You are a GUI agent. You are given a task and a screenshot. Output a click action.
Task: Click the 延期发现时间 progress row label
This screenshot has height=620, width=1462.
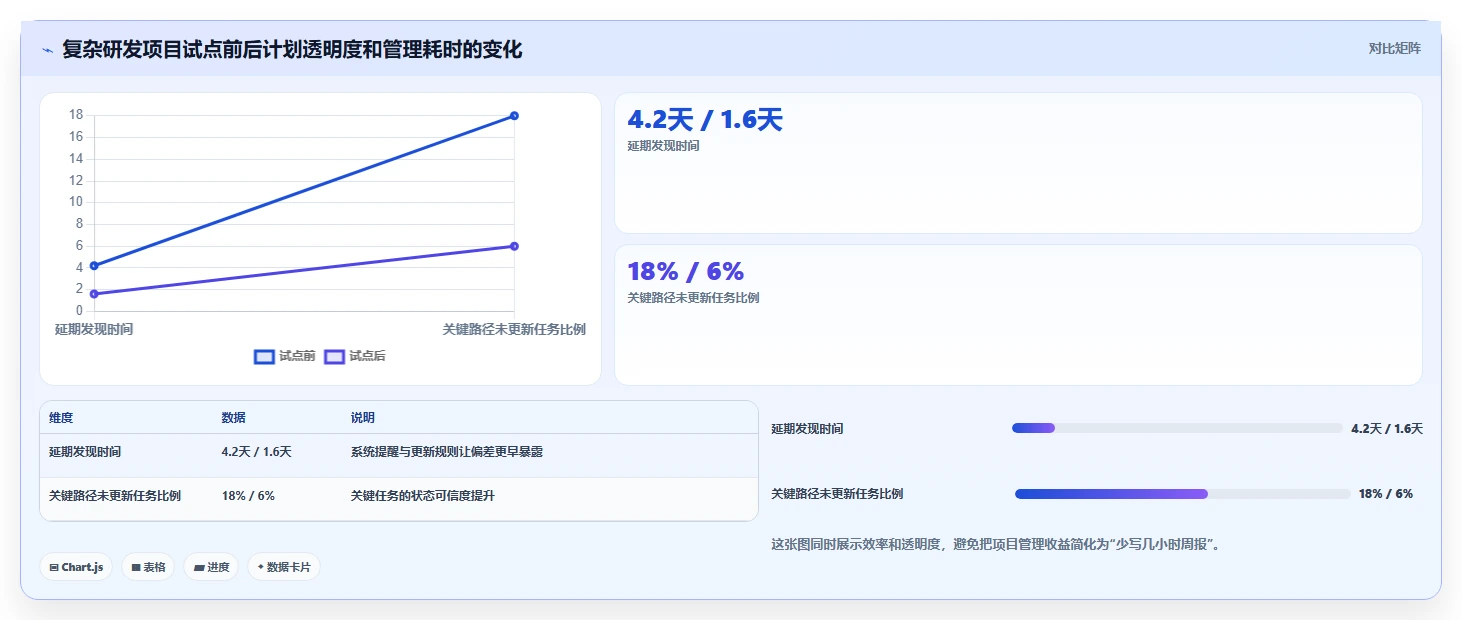pyautogui.click(x=807, y=429)
